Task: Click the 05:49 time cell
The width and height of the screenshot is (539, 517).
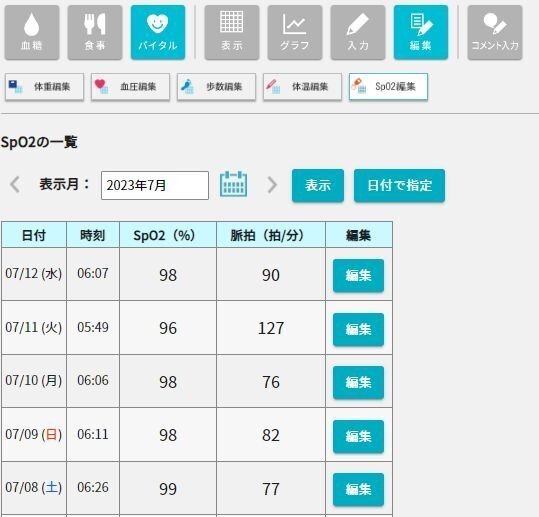Action: point(93,327)
